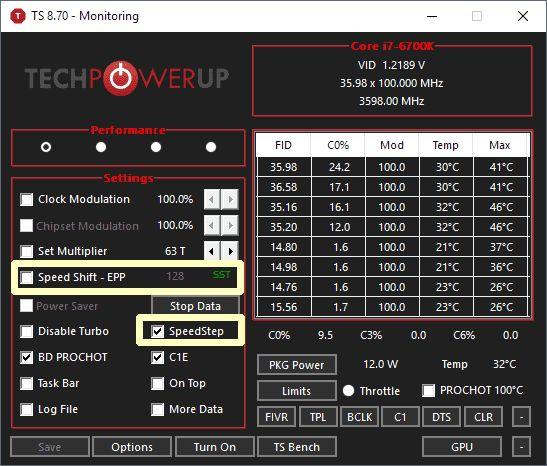The image size is (547, 466).
Task: Uncheck the C1E checkbox
Action: click(x=158, y=358)
